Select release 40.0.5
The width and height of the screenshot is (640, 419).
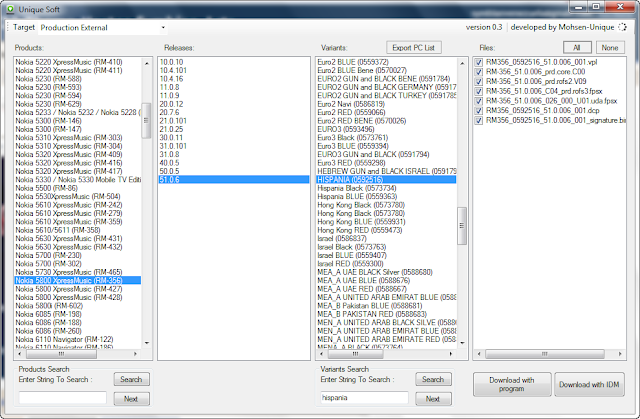[169, 163]
